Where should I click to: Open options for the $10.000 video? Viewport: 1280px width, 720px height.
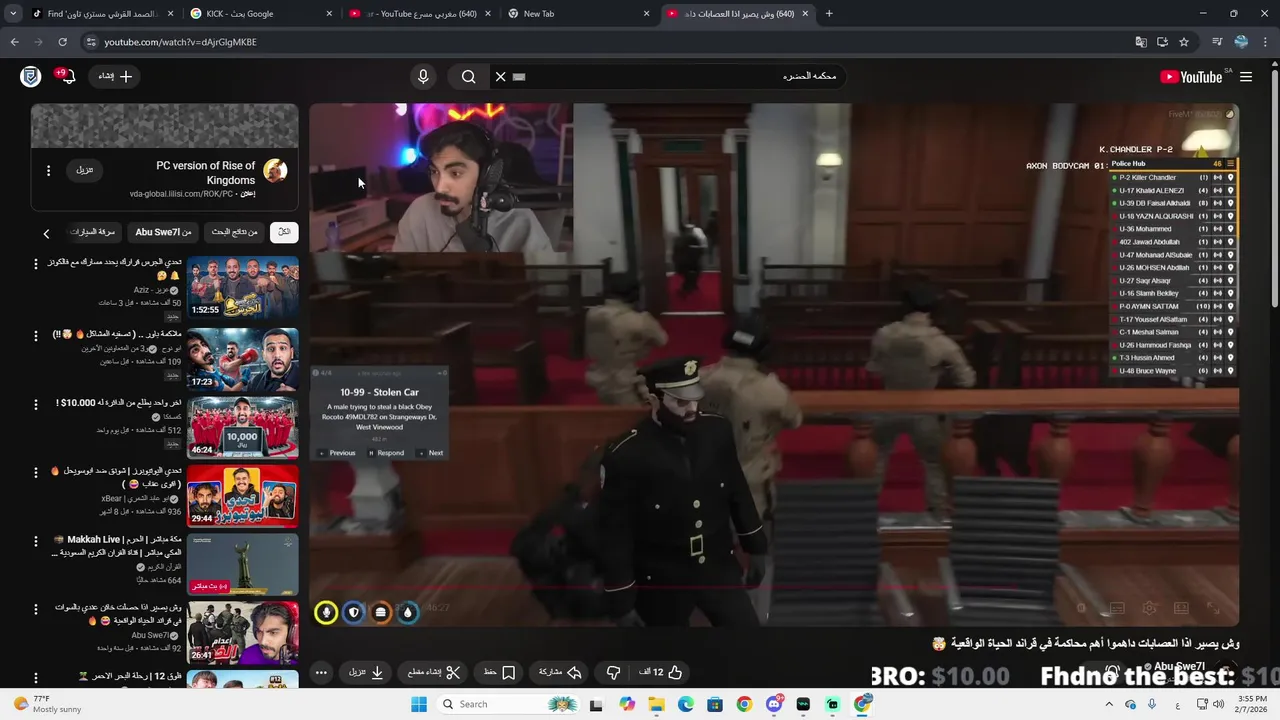[36, 403]
